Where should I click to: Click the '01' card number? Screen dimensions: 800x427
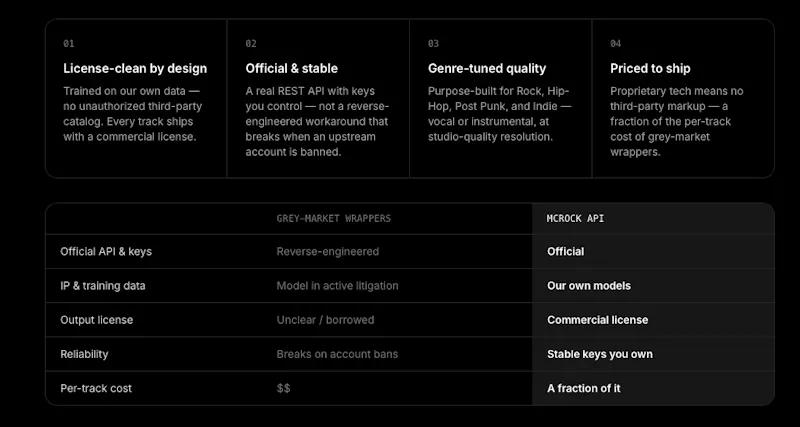pyautogui.click(x=69, y=44)
